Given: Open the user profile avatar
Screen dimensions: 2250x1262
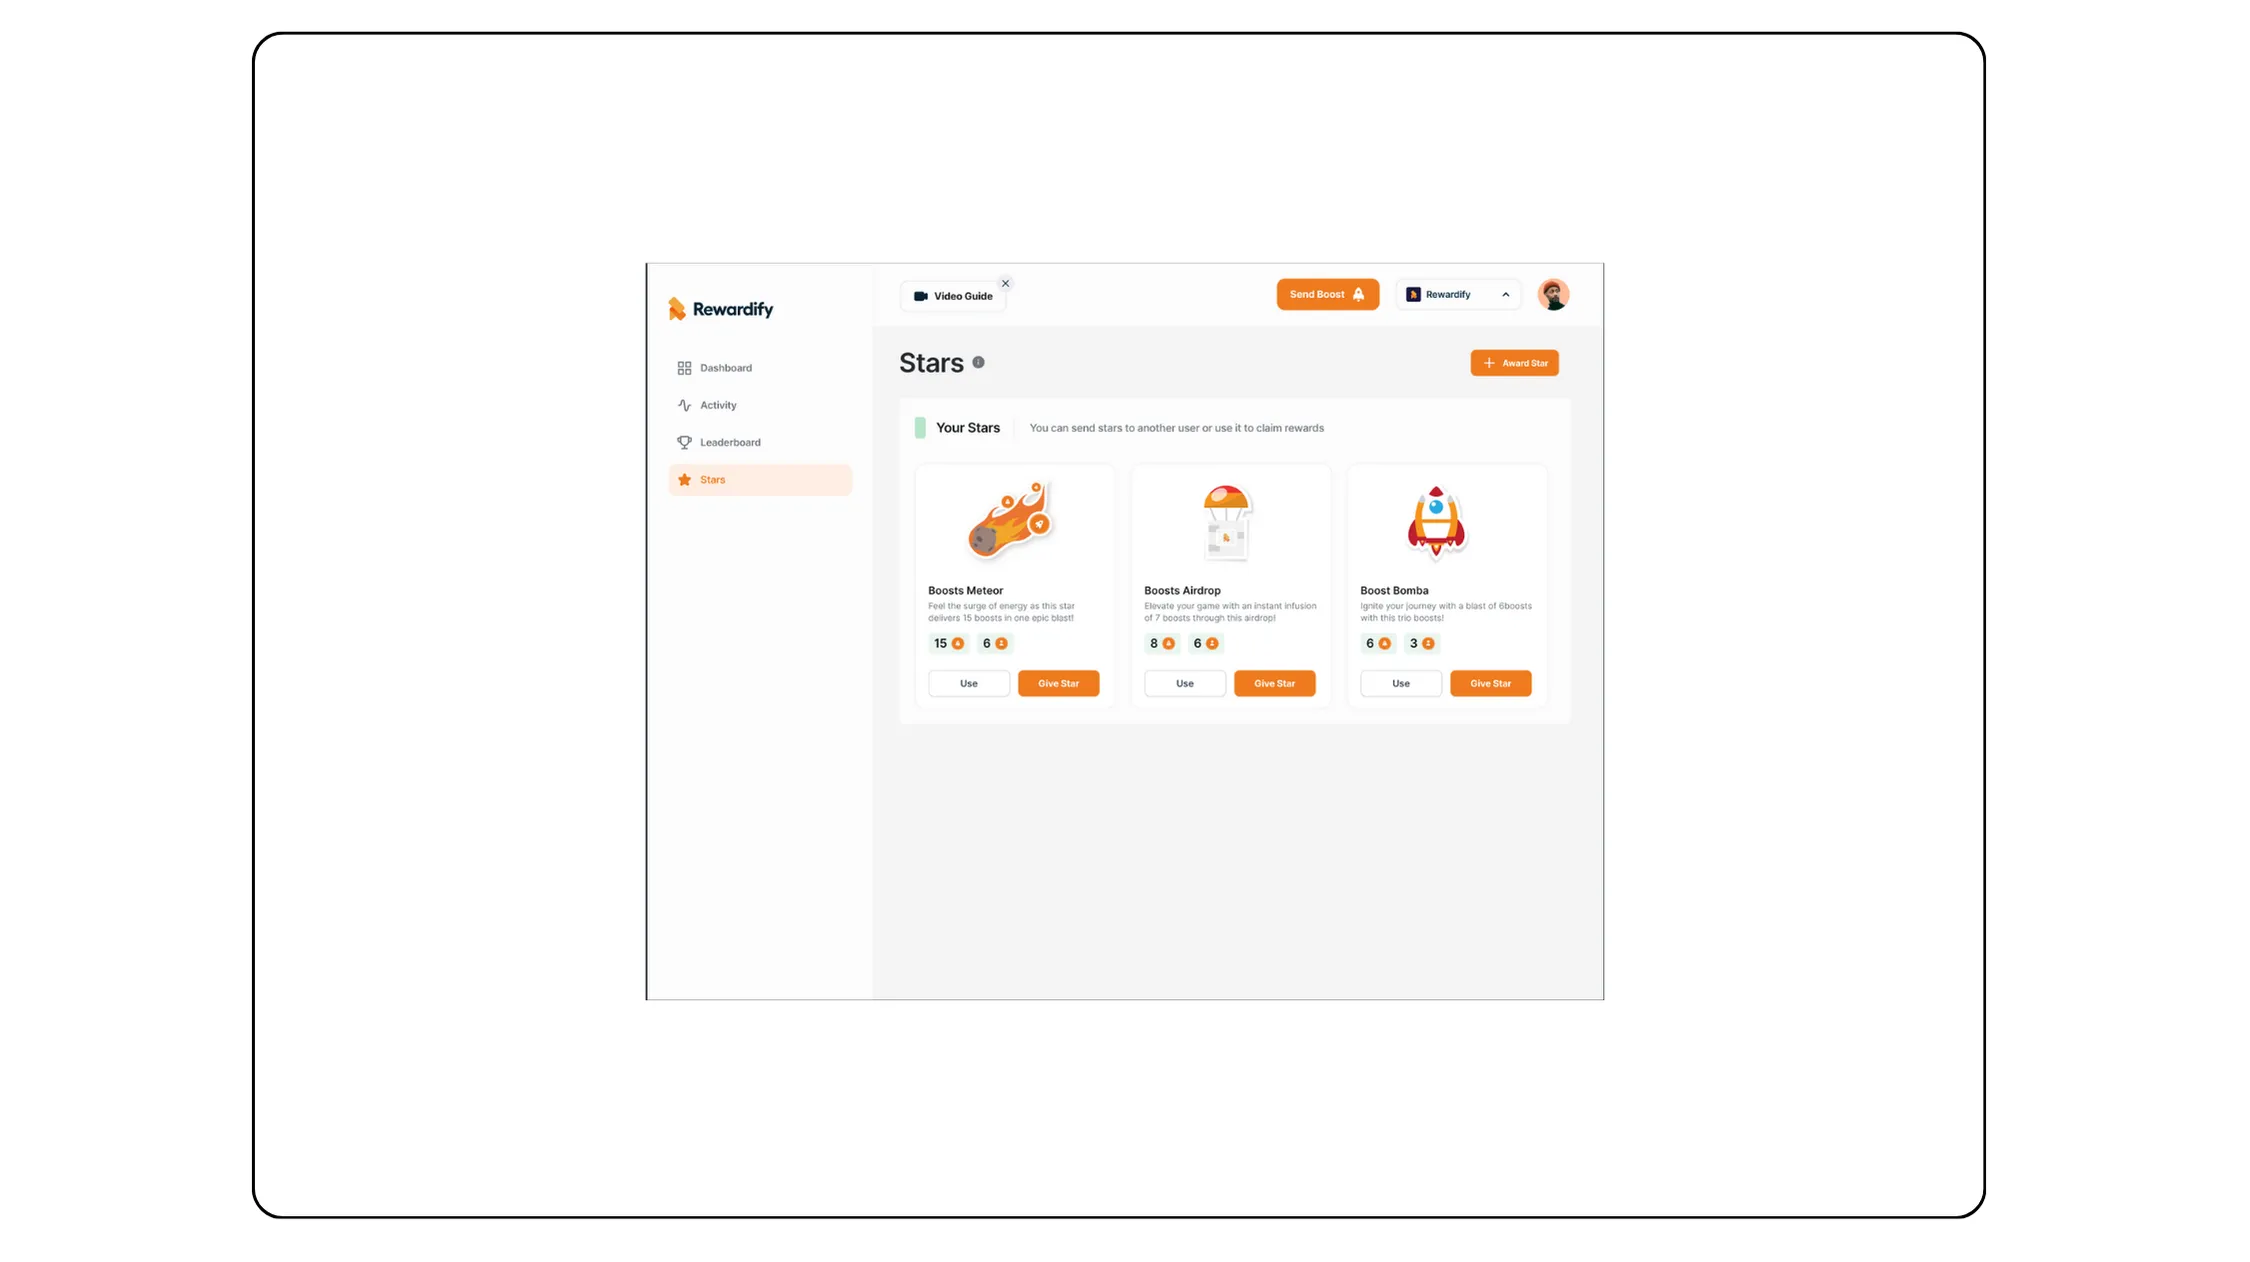Looking at the screenshot, I should [x=1552, y=294].
